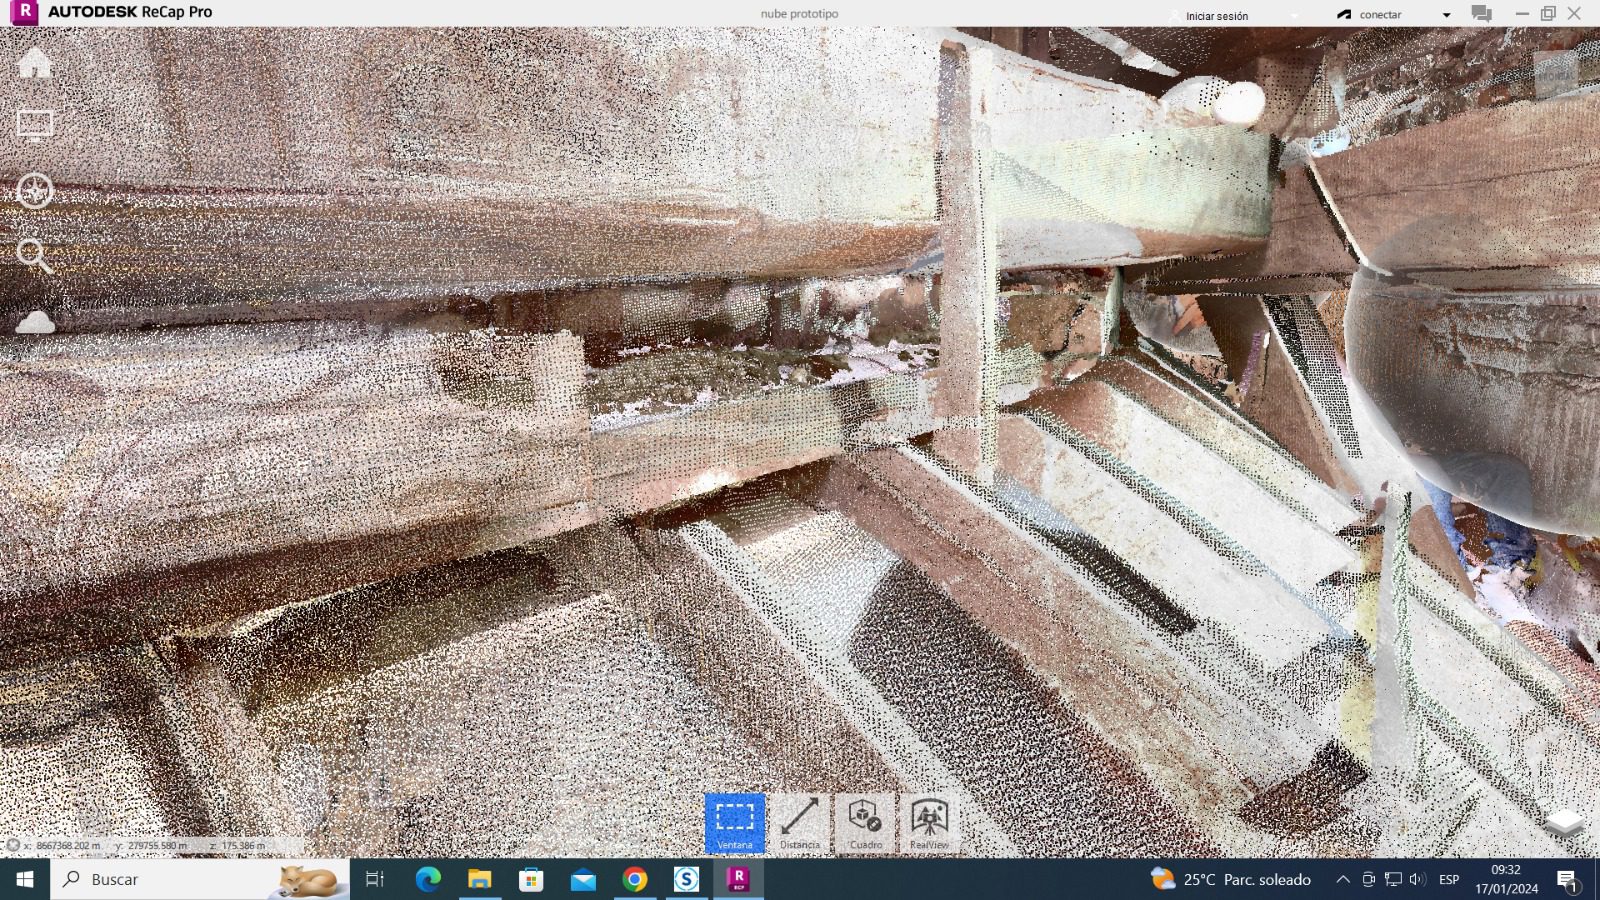The width and height of the screenshot is (1600, 900).
Task: Click the magnifier search icon in sidebar
Action: 34,256
